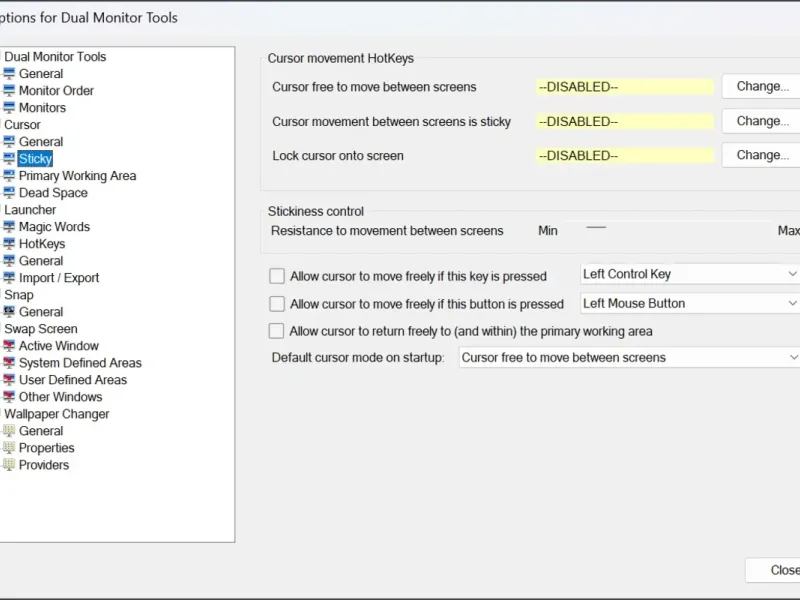
Task: Click the 'Cursor movement HotKeys' group title
Action: click(341, 58)
